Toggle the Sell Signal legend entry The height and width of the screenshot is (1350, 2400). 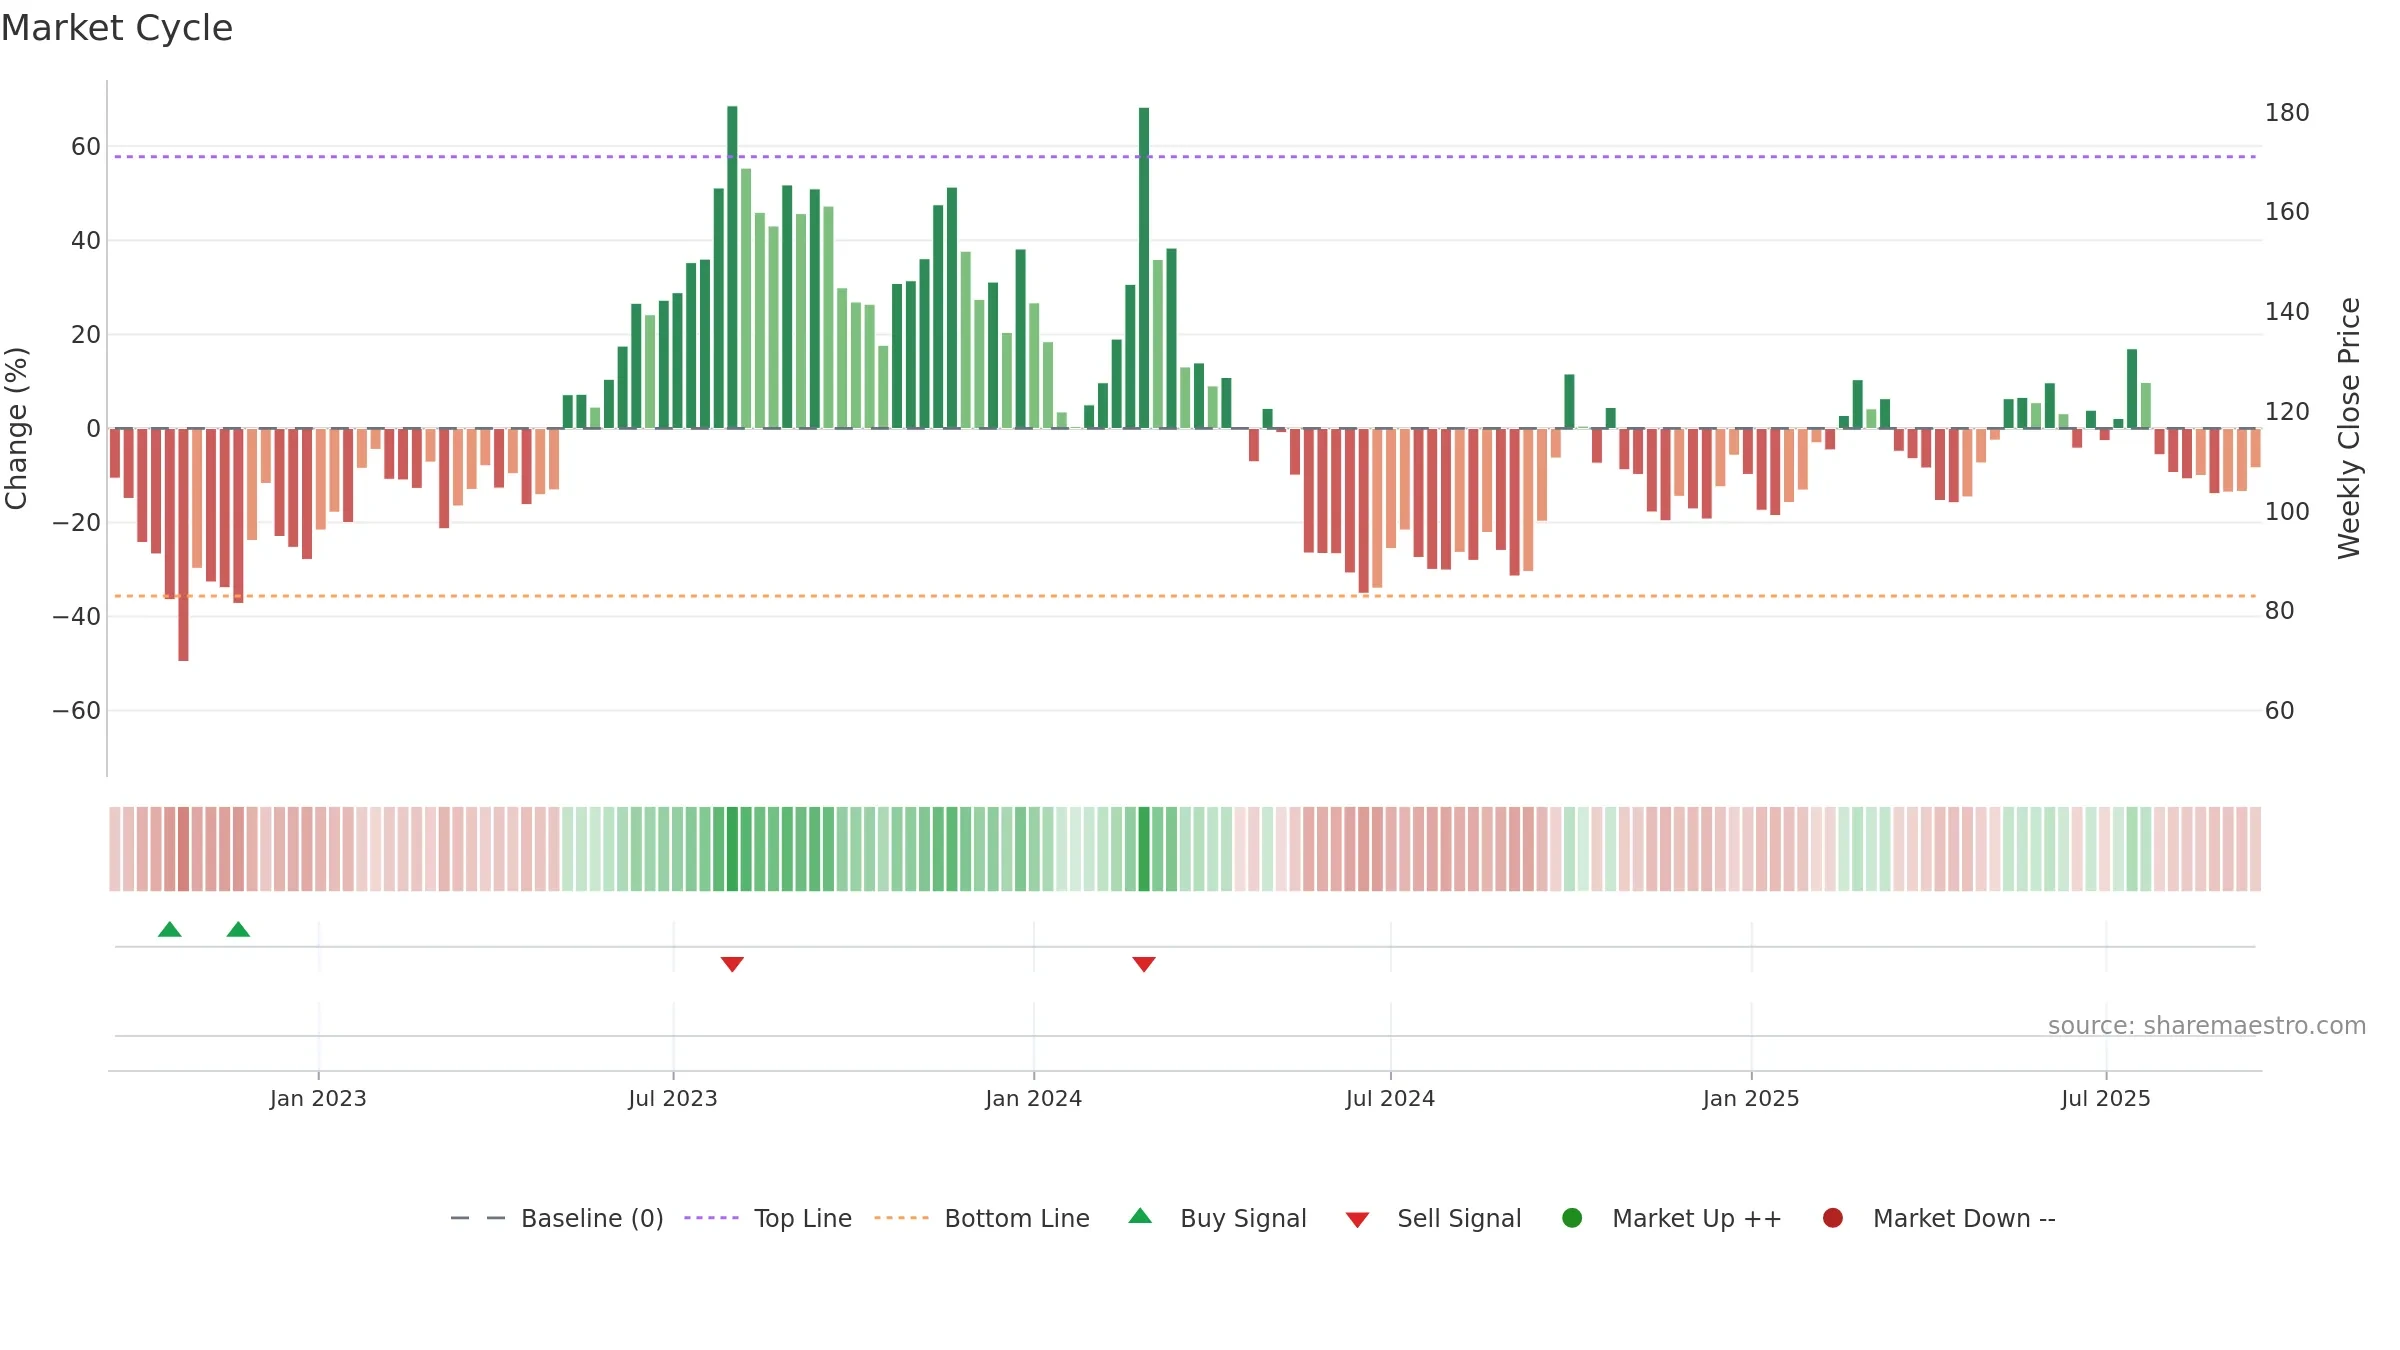click(x=1433, y=1218)
